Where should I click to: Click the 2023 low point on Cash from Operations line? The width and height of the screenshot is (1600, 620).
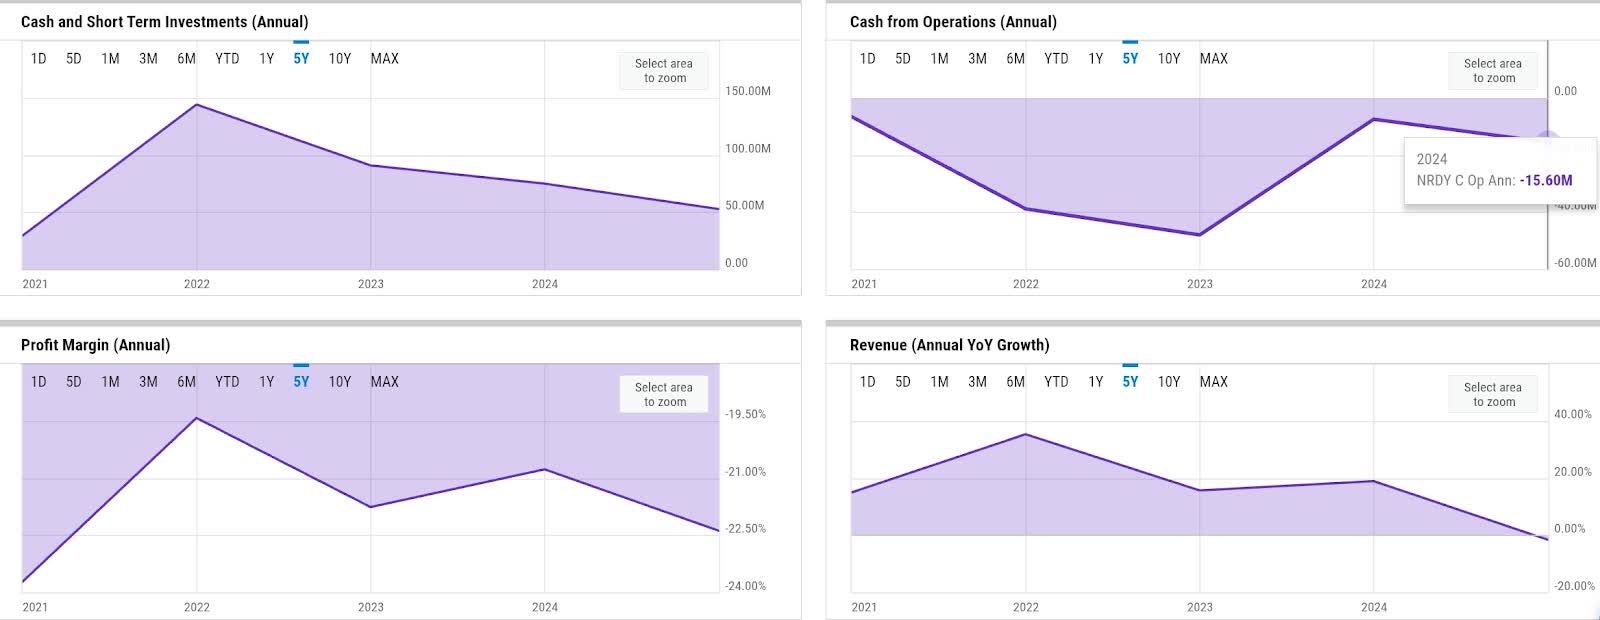pos(1199,235)
